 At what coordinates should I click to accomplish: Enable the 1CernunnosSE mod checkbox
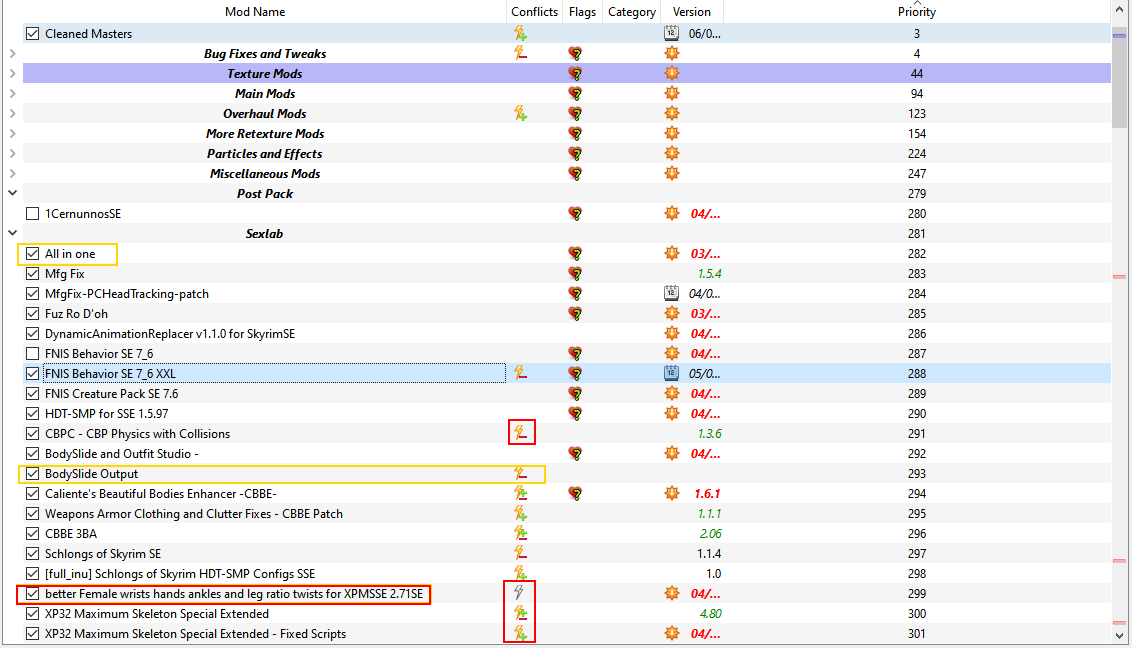click(x=32, y=214)
